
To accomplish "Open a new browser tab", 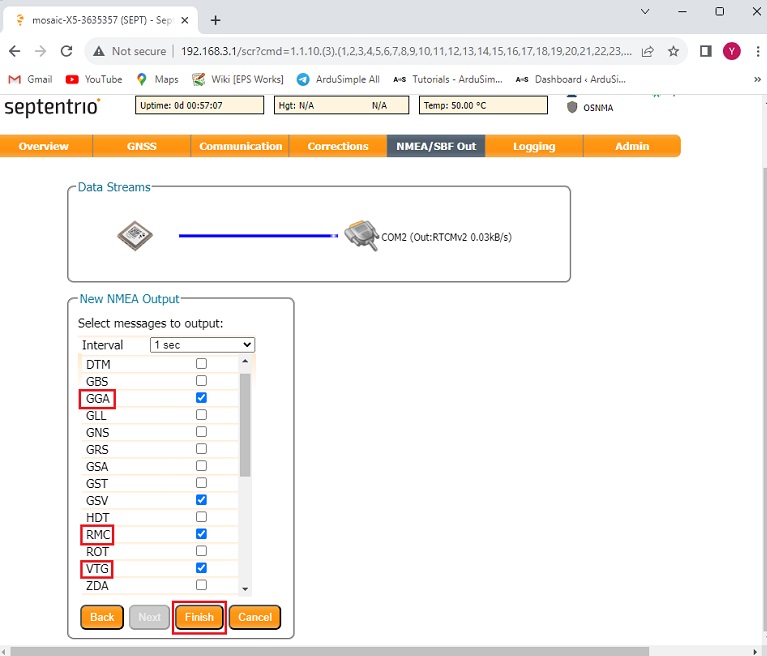I will pyautogui.click(x=215, y=20).
